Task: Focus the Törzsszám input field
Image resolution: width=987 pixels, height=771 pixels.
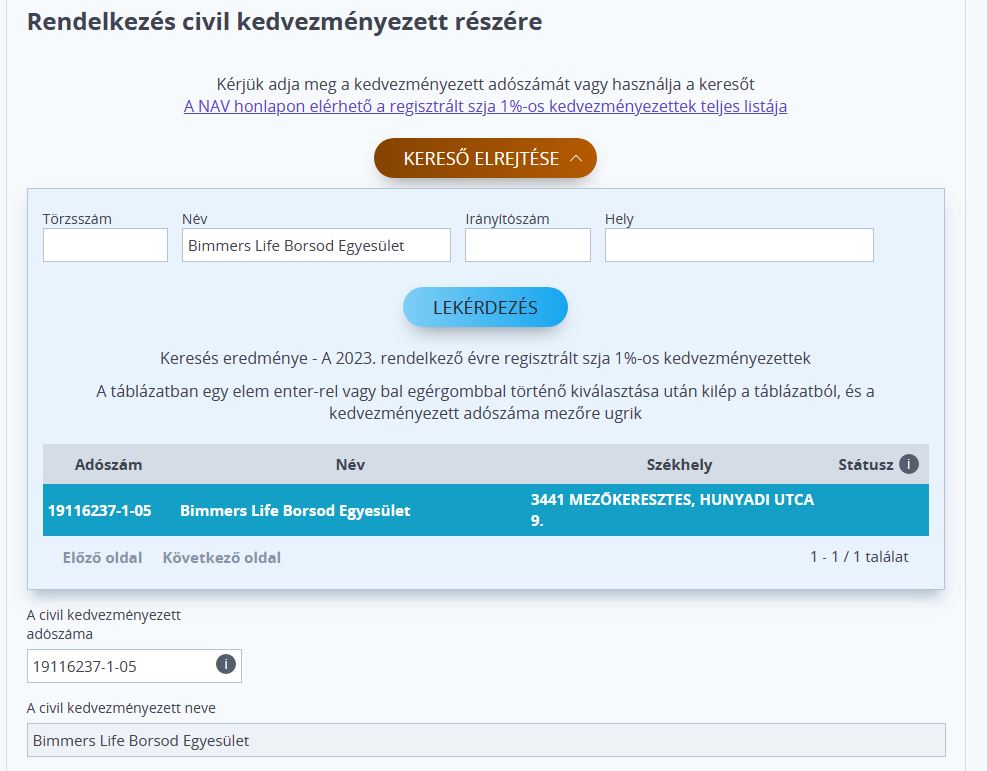Action: pos(105,245)
